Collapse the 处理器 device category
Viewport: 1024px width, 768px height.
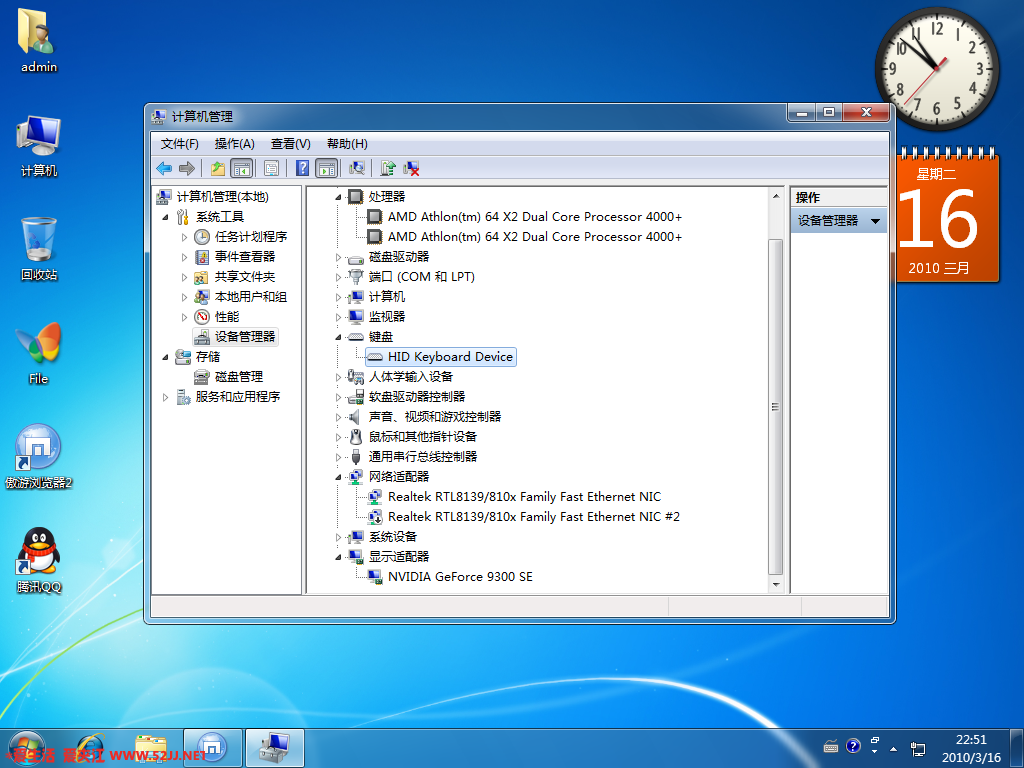pyautogui.click(x=338, y=197)
